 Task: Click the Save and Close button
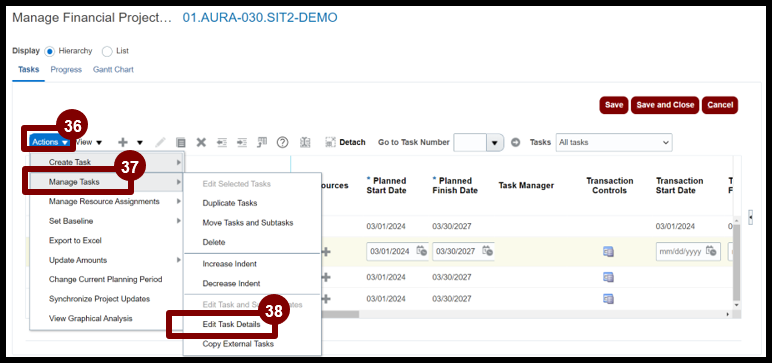pos(665,105)
